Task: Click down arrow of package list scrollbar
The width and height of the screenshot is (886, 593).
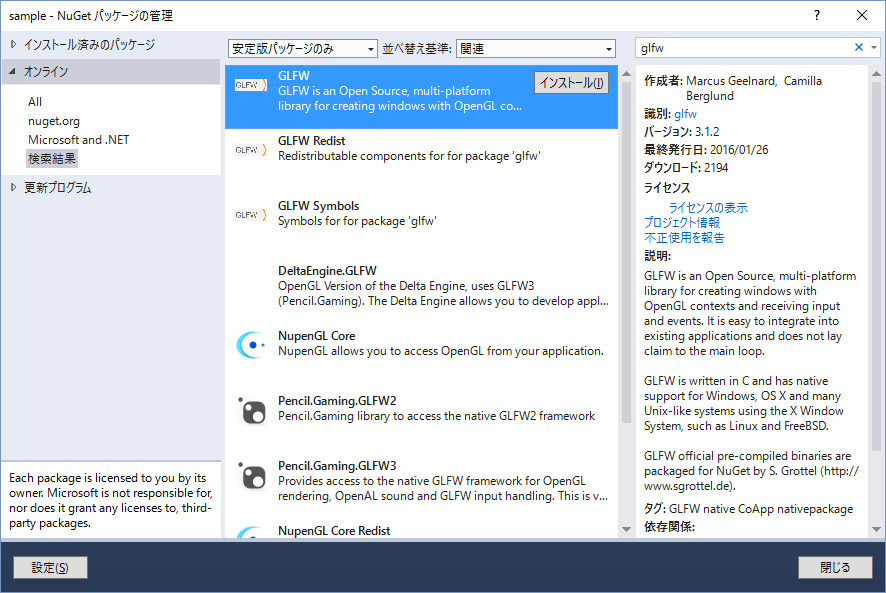Action: pos(626,530)
